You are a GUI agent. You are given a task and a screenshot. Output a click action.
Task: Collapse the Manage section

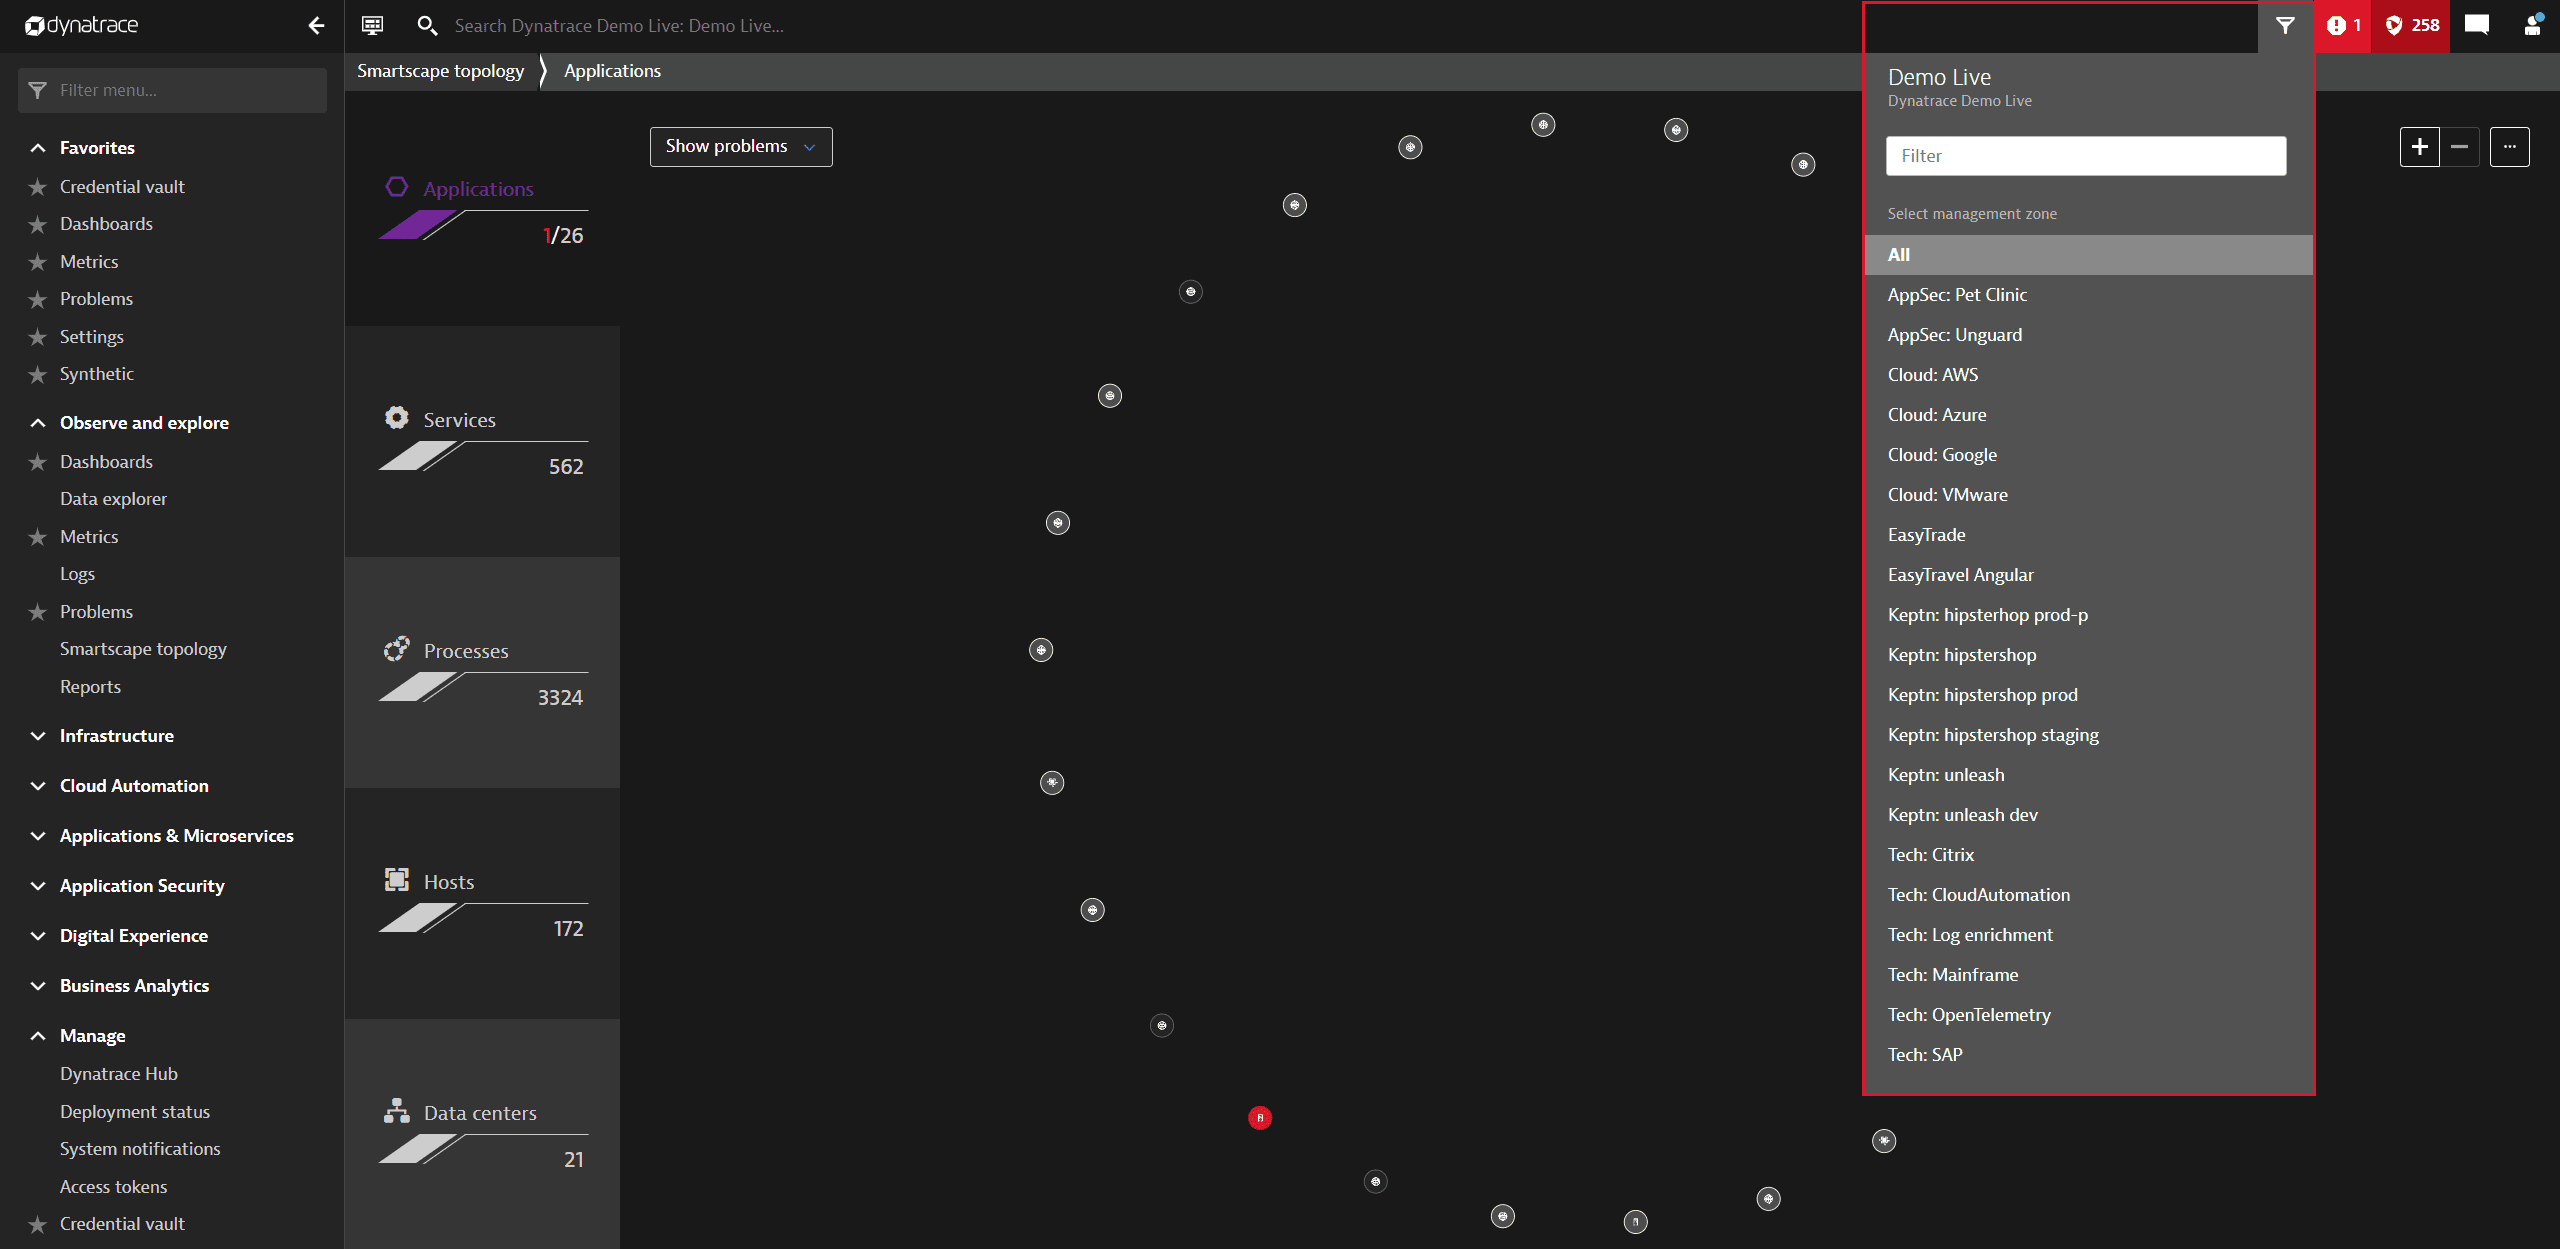pyautogui.click(x=38, y=1036)
